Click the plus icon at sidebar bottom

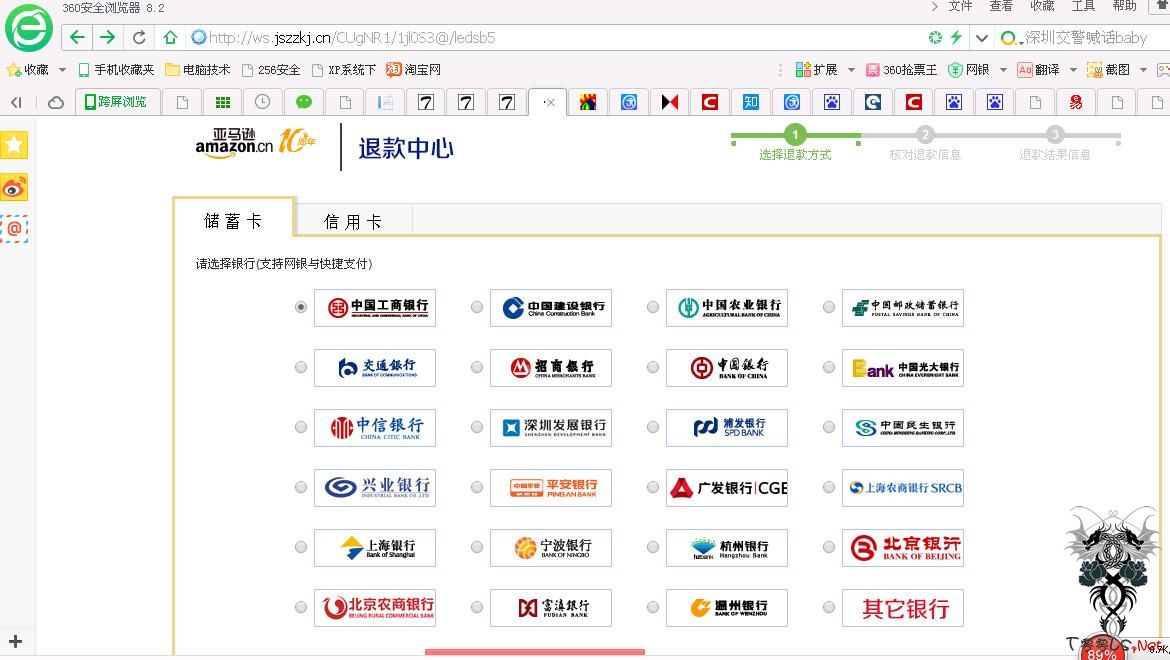[15, 641]
